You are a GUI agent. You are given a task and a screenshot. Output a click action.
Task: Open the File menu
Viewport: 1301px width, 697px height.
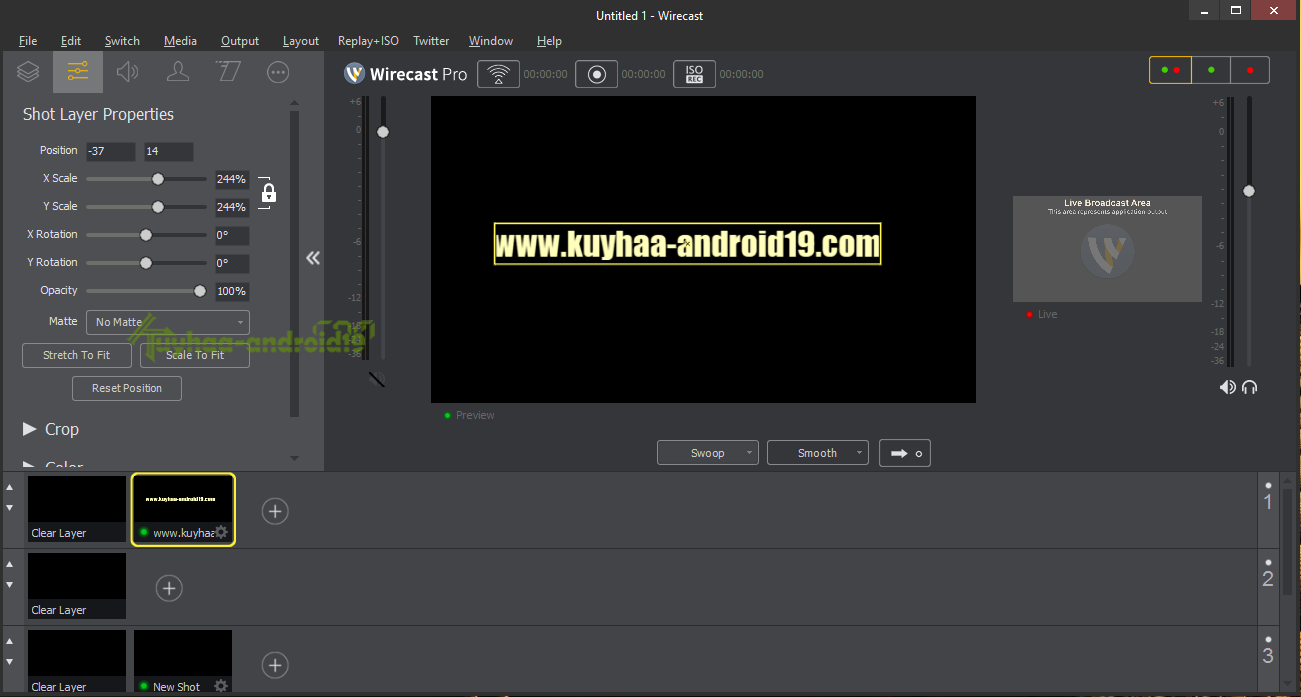coord(28,41)
